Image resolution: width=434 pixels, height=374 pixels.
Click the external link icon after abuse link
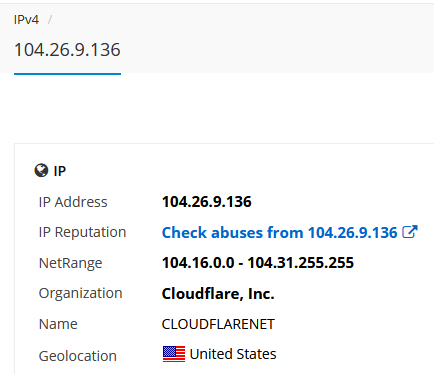pos(410,232)
